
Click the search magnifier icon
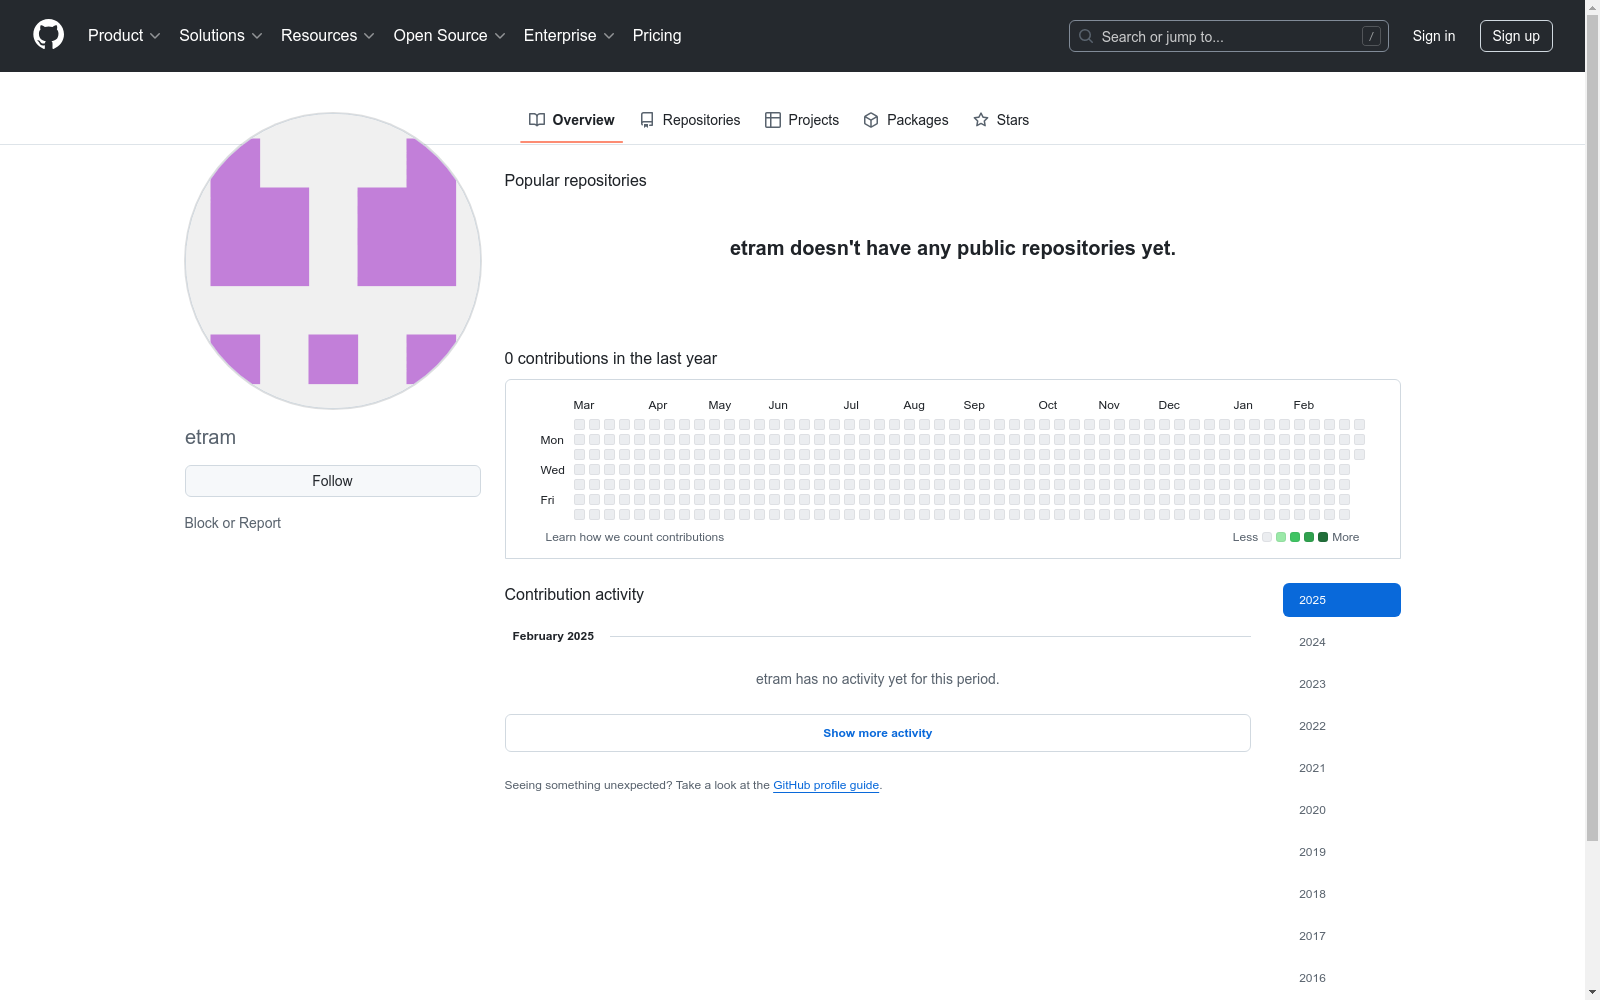[x=1086, y=36]
